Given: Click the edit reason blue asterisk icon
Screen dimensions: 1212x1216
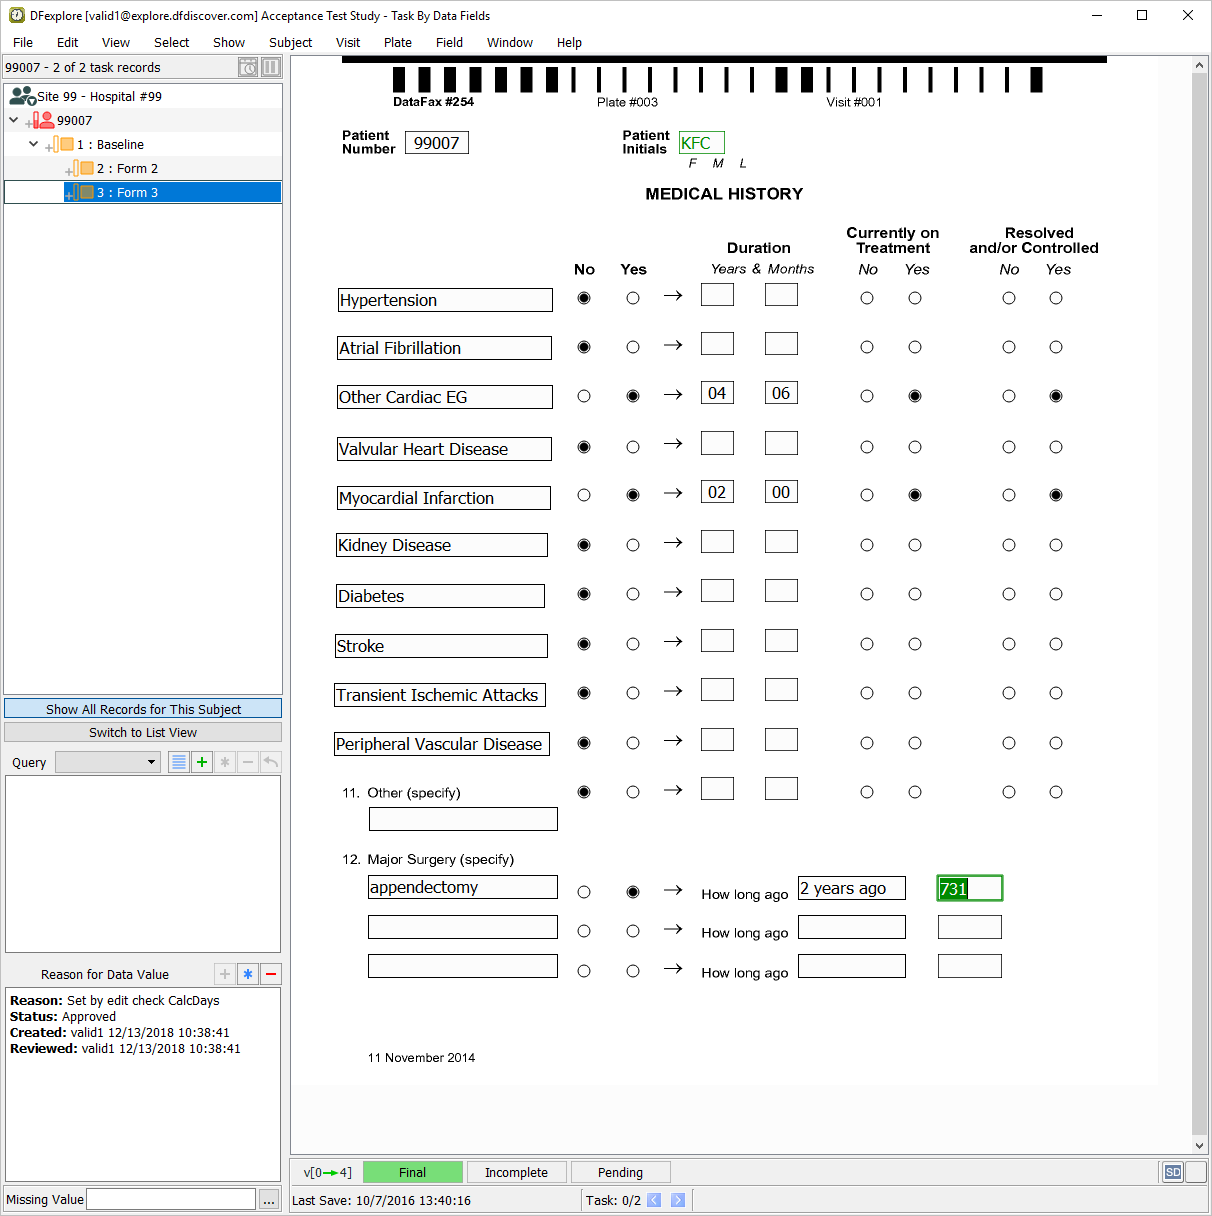Looking at the screenshot, I should pyautogui.click(x=248, y=974).
